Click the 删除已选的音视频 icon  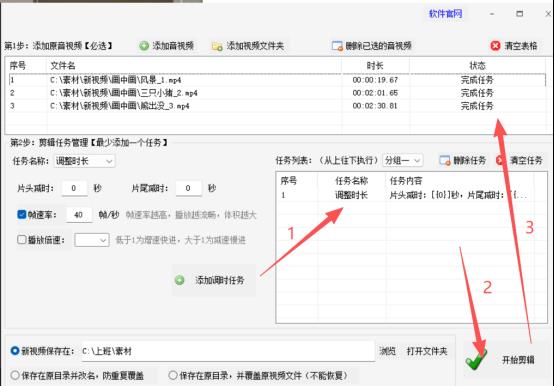pyautogui.click(x=337, y=46)
